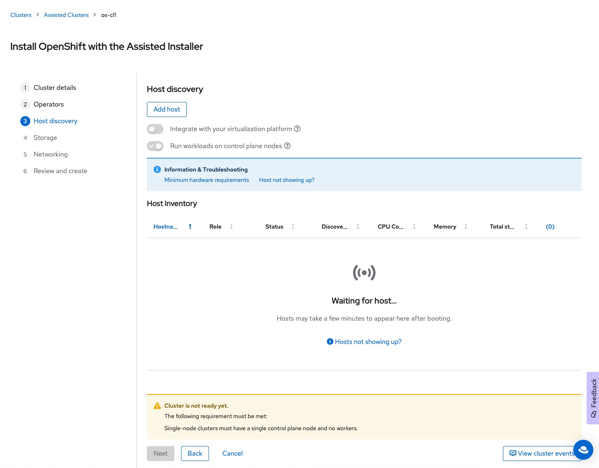599x468 pixels.
Task: Click the blue chat assistant bubble icon
Action: [583, 450]
